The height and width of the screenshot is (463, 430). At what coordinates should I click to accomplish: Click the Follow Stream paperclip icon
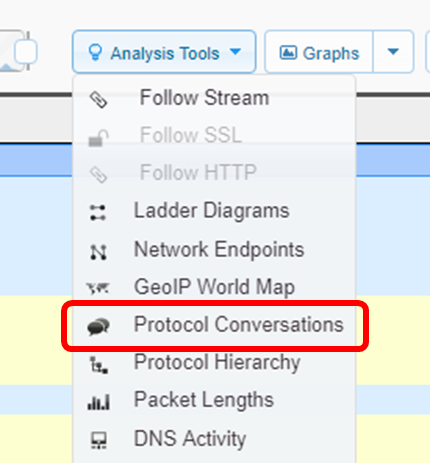tap(98, 99)
